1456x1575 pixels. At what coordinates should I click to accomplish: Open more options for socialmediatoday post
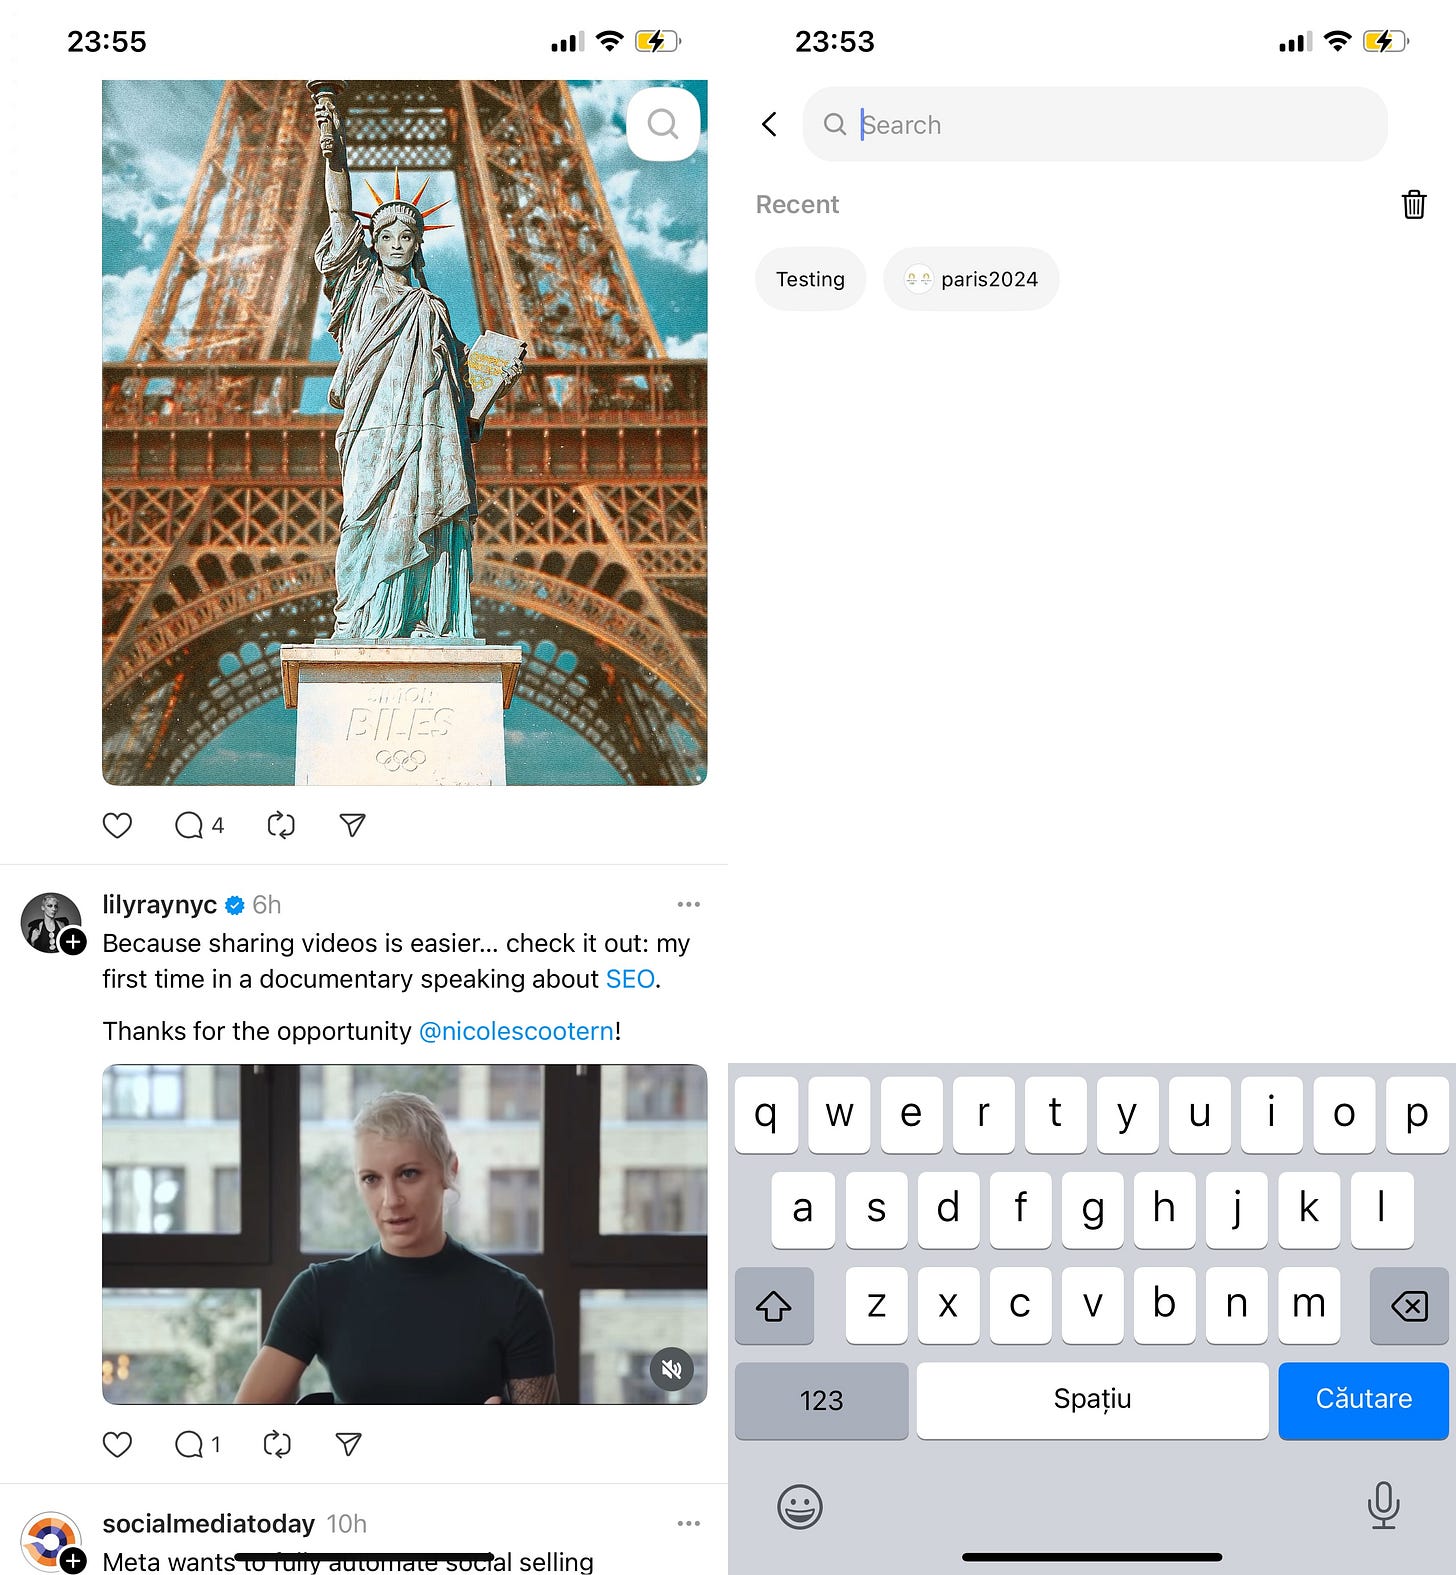[688, 1523]
